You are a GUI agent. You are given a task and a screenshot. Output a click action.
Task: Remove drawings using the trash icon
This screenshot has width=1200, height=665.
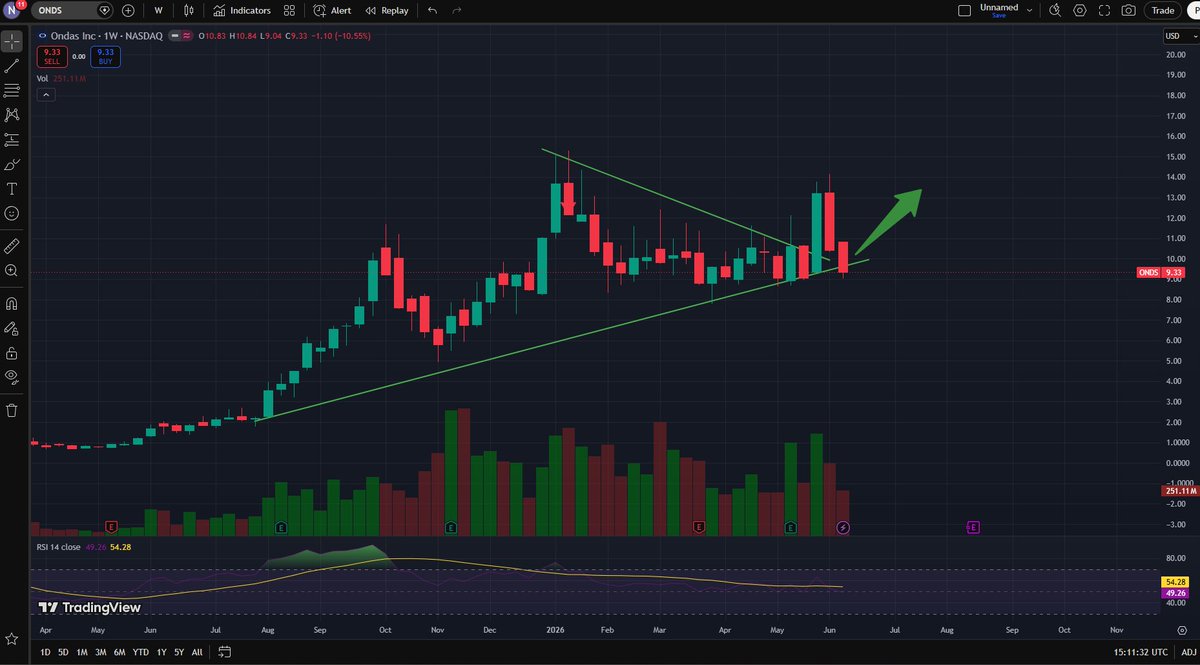click(11, 410)
